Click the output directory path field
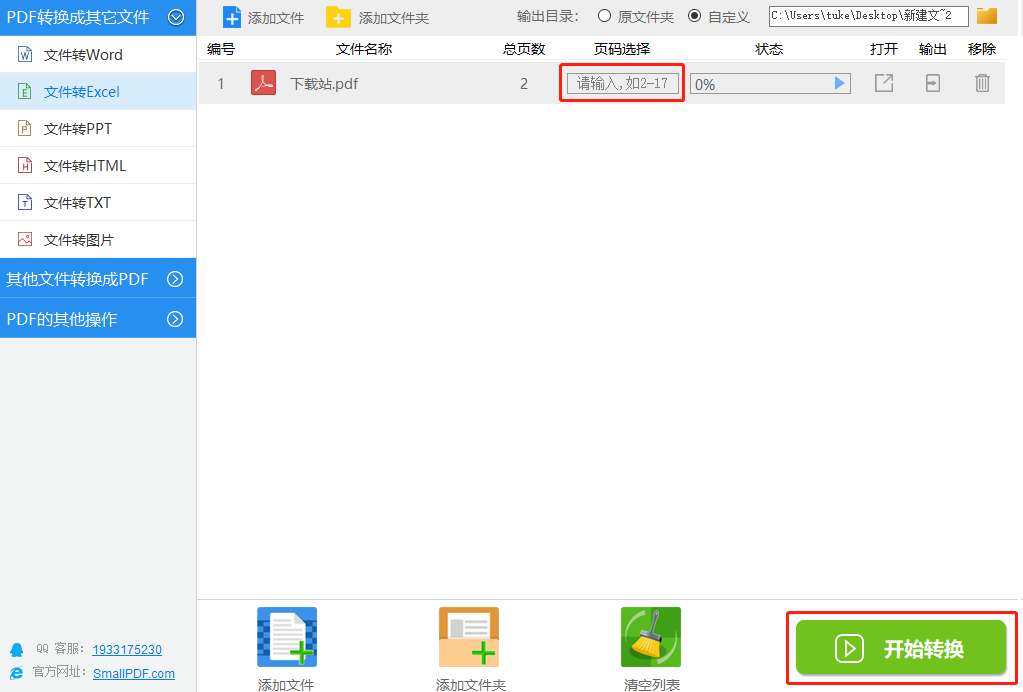The width and height of the screenshot is (1023, 692). coord(868,16)
